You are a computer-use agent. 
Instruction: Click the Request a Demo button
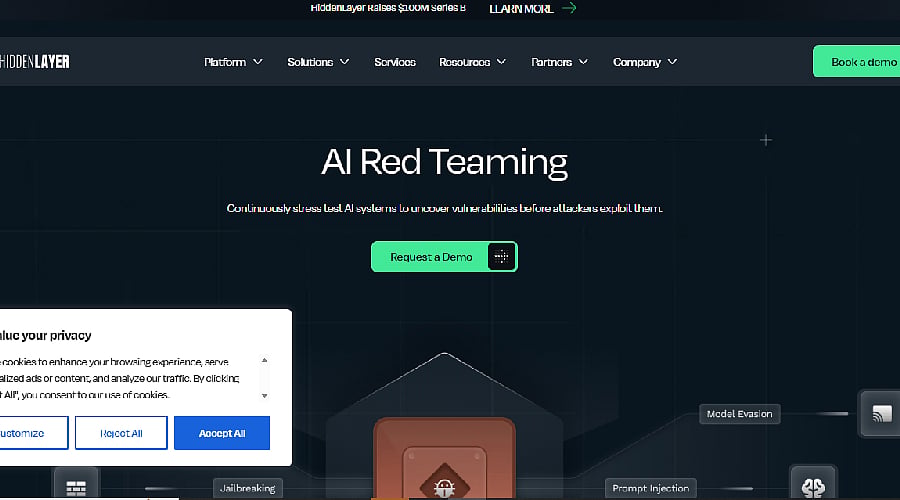click(444, 257)
